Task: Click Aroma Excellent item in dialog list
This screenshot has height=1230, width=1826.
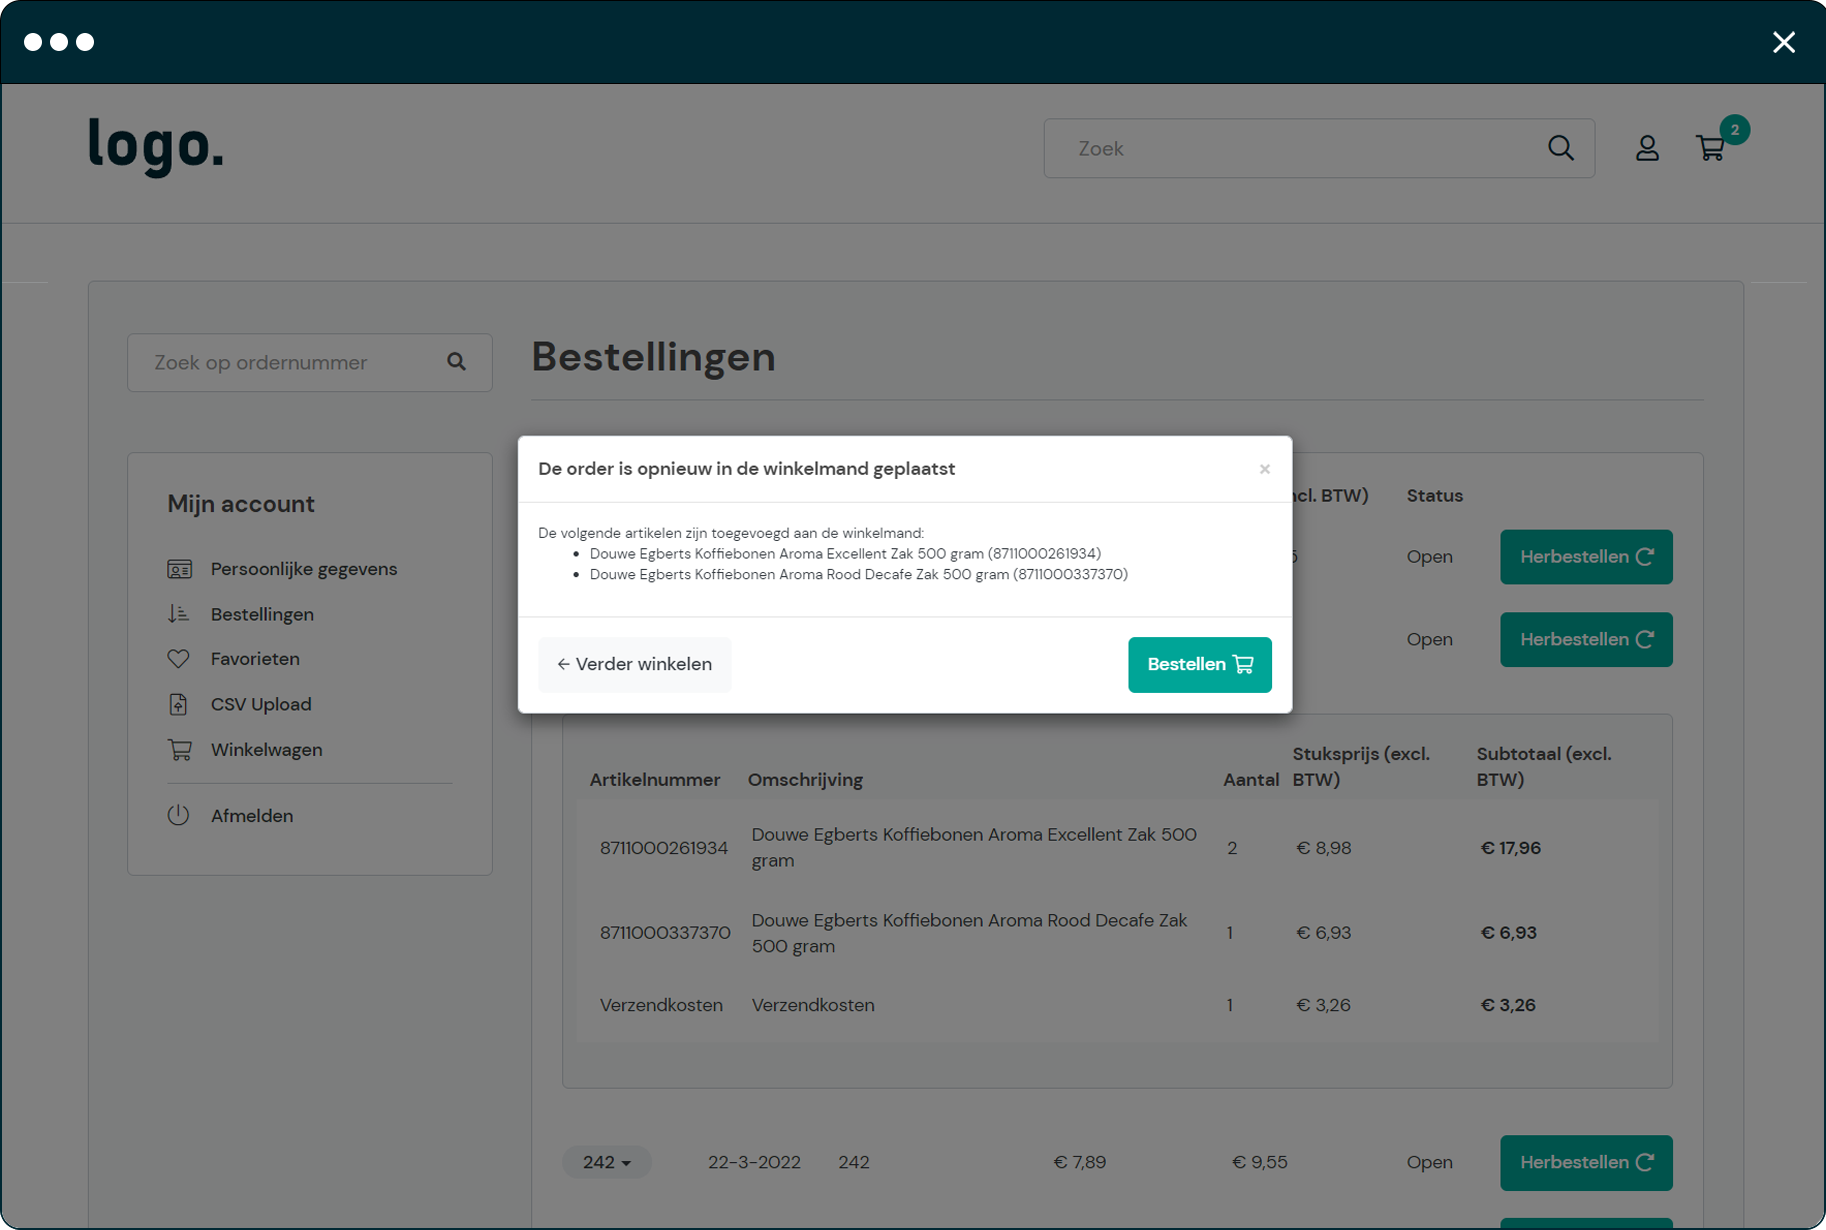Action: pyautogui.click(x=845, y=553)
